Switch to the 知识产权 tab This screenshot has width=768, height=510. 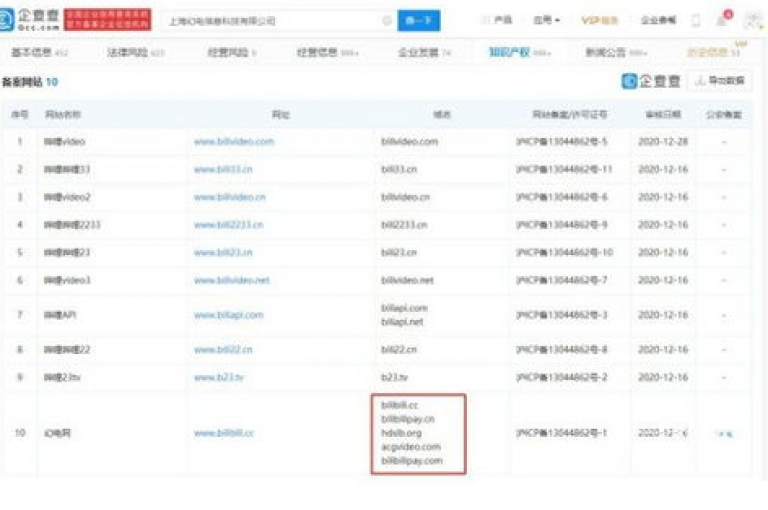pyautogui.click(x=520, y=52)
